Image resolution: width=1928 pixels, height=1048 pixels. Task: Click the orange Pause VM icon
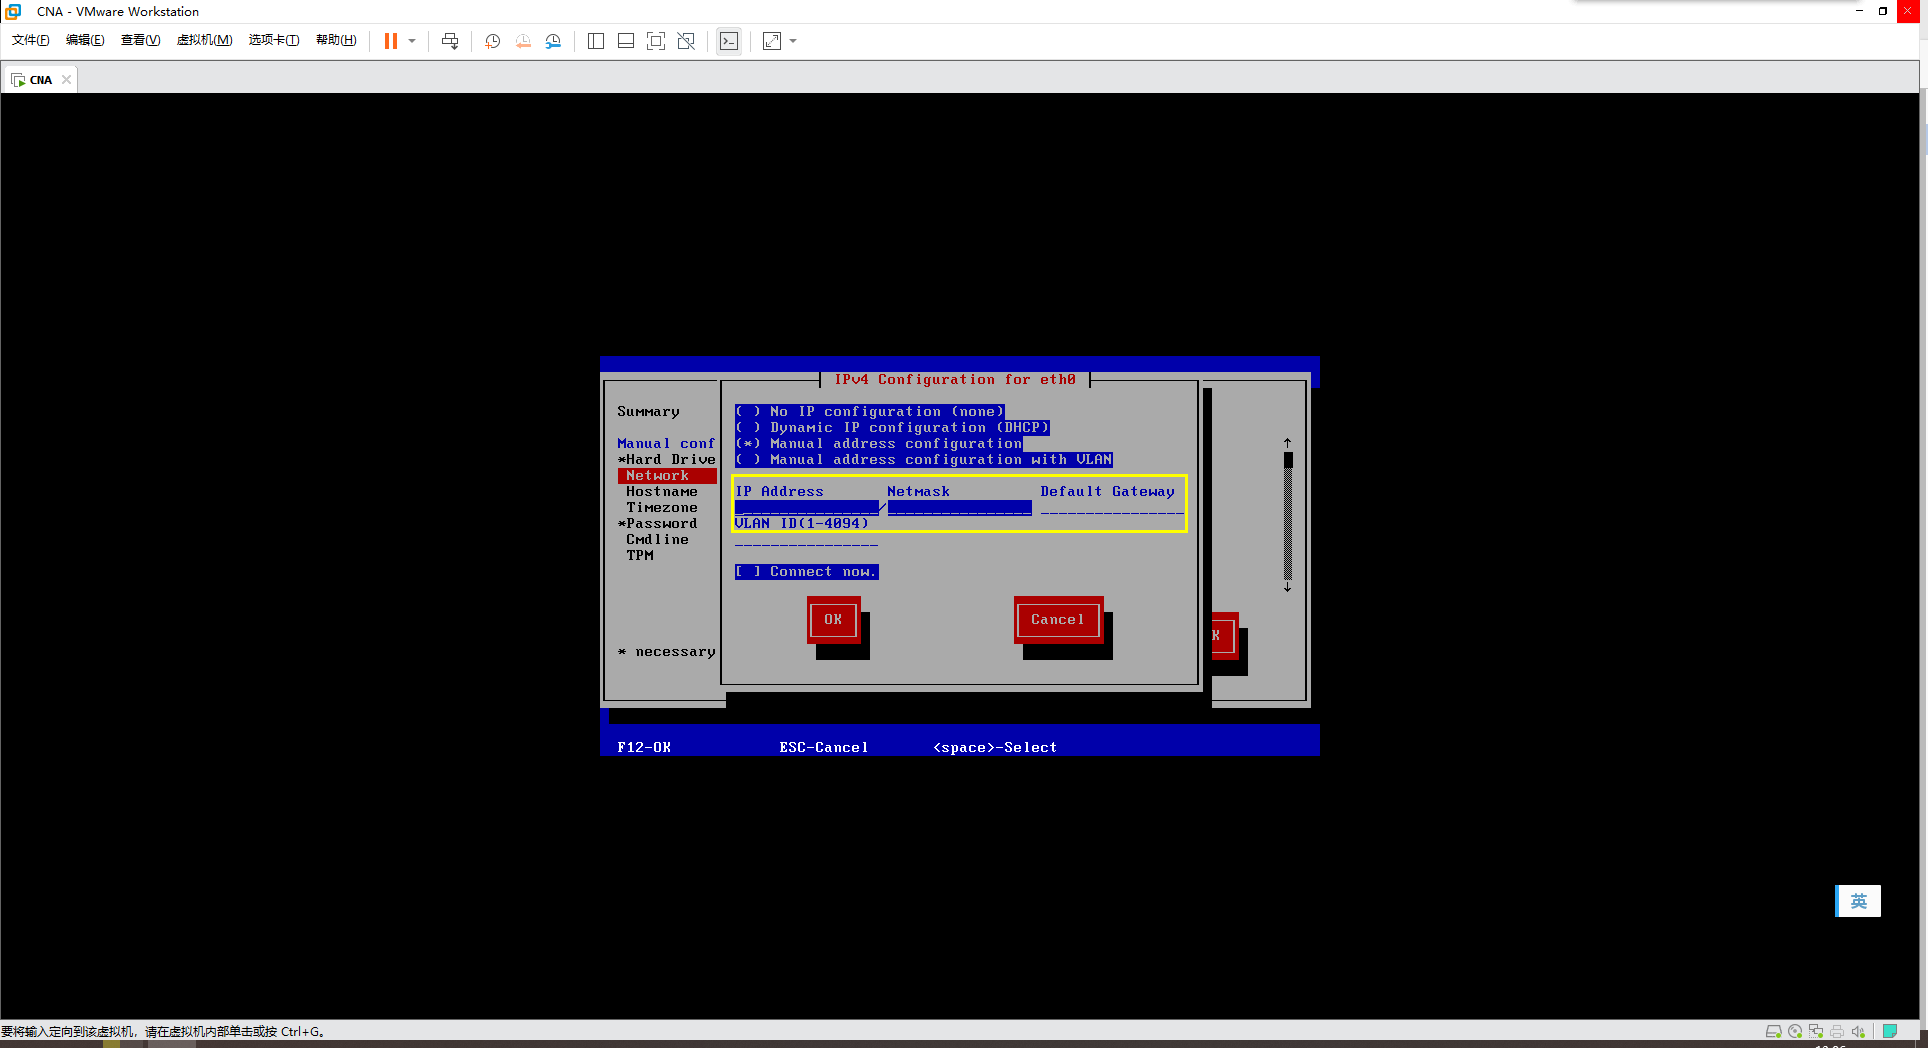391,41
